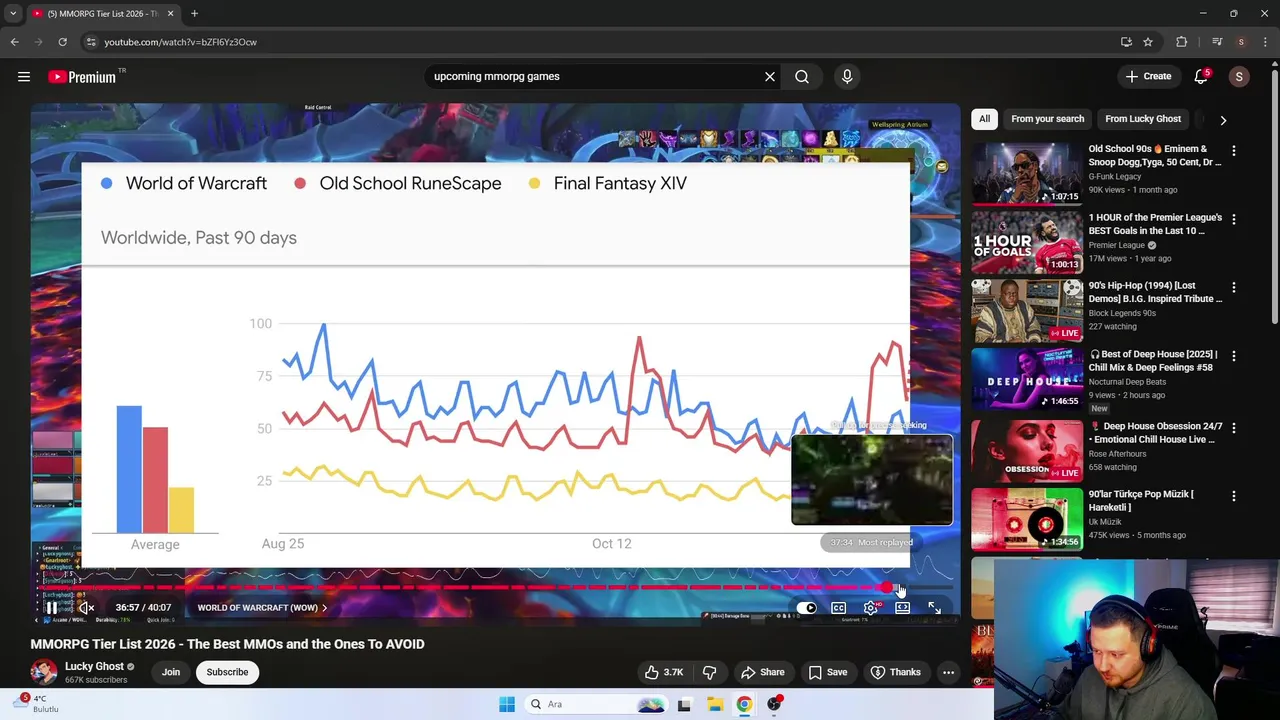Run search with the magnifier button
The height and width of the screenshot is (720, 1280).
[802, 76]
